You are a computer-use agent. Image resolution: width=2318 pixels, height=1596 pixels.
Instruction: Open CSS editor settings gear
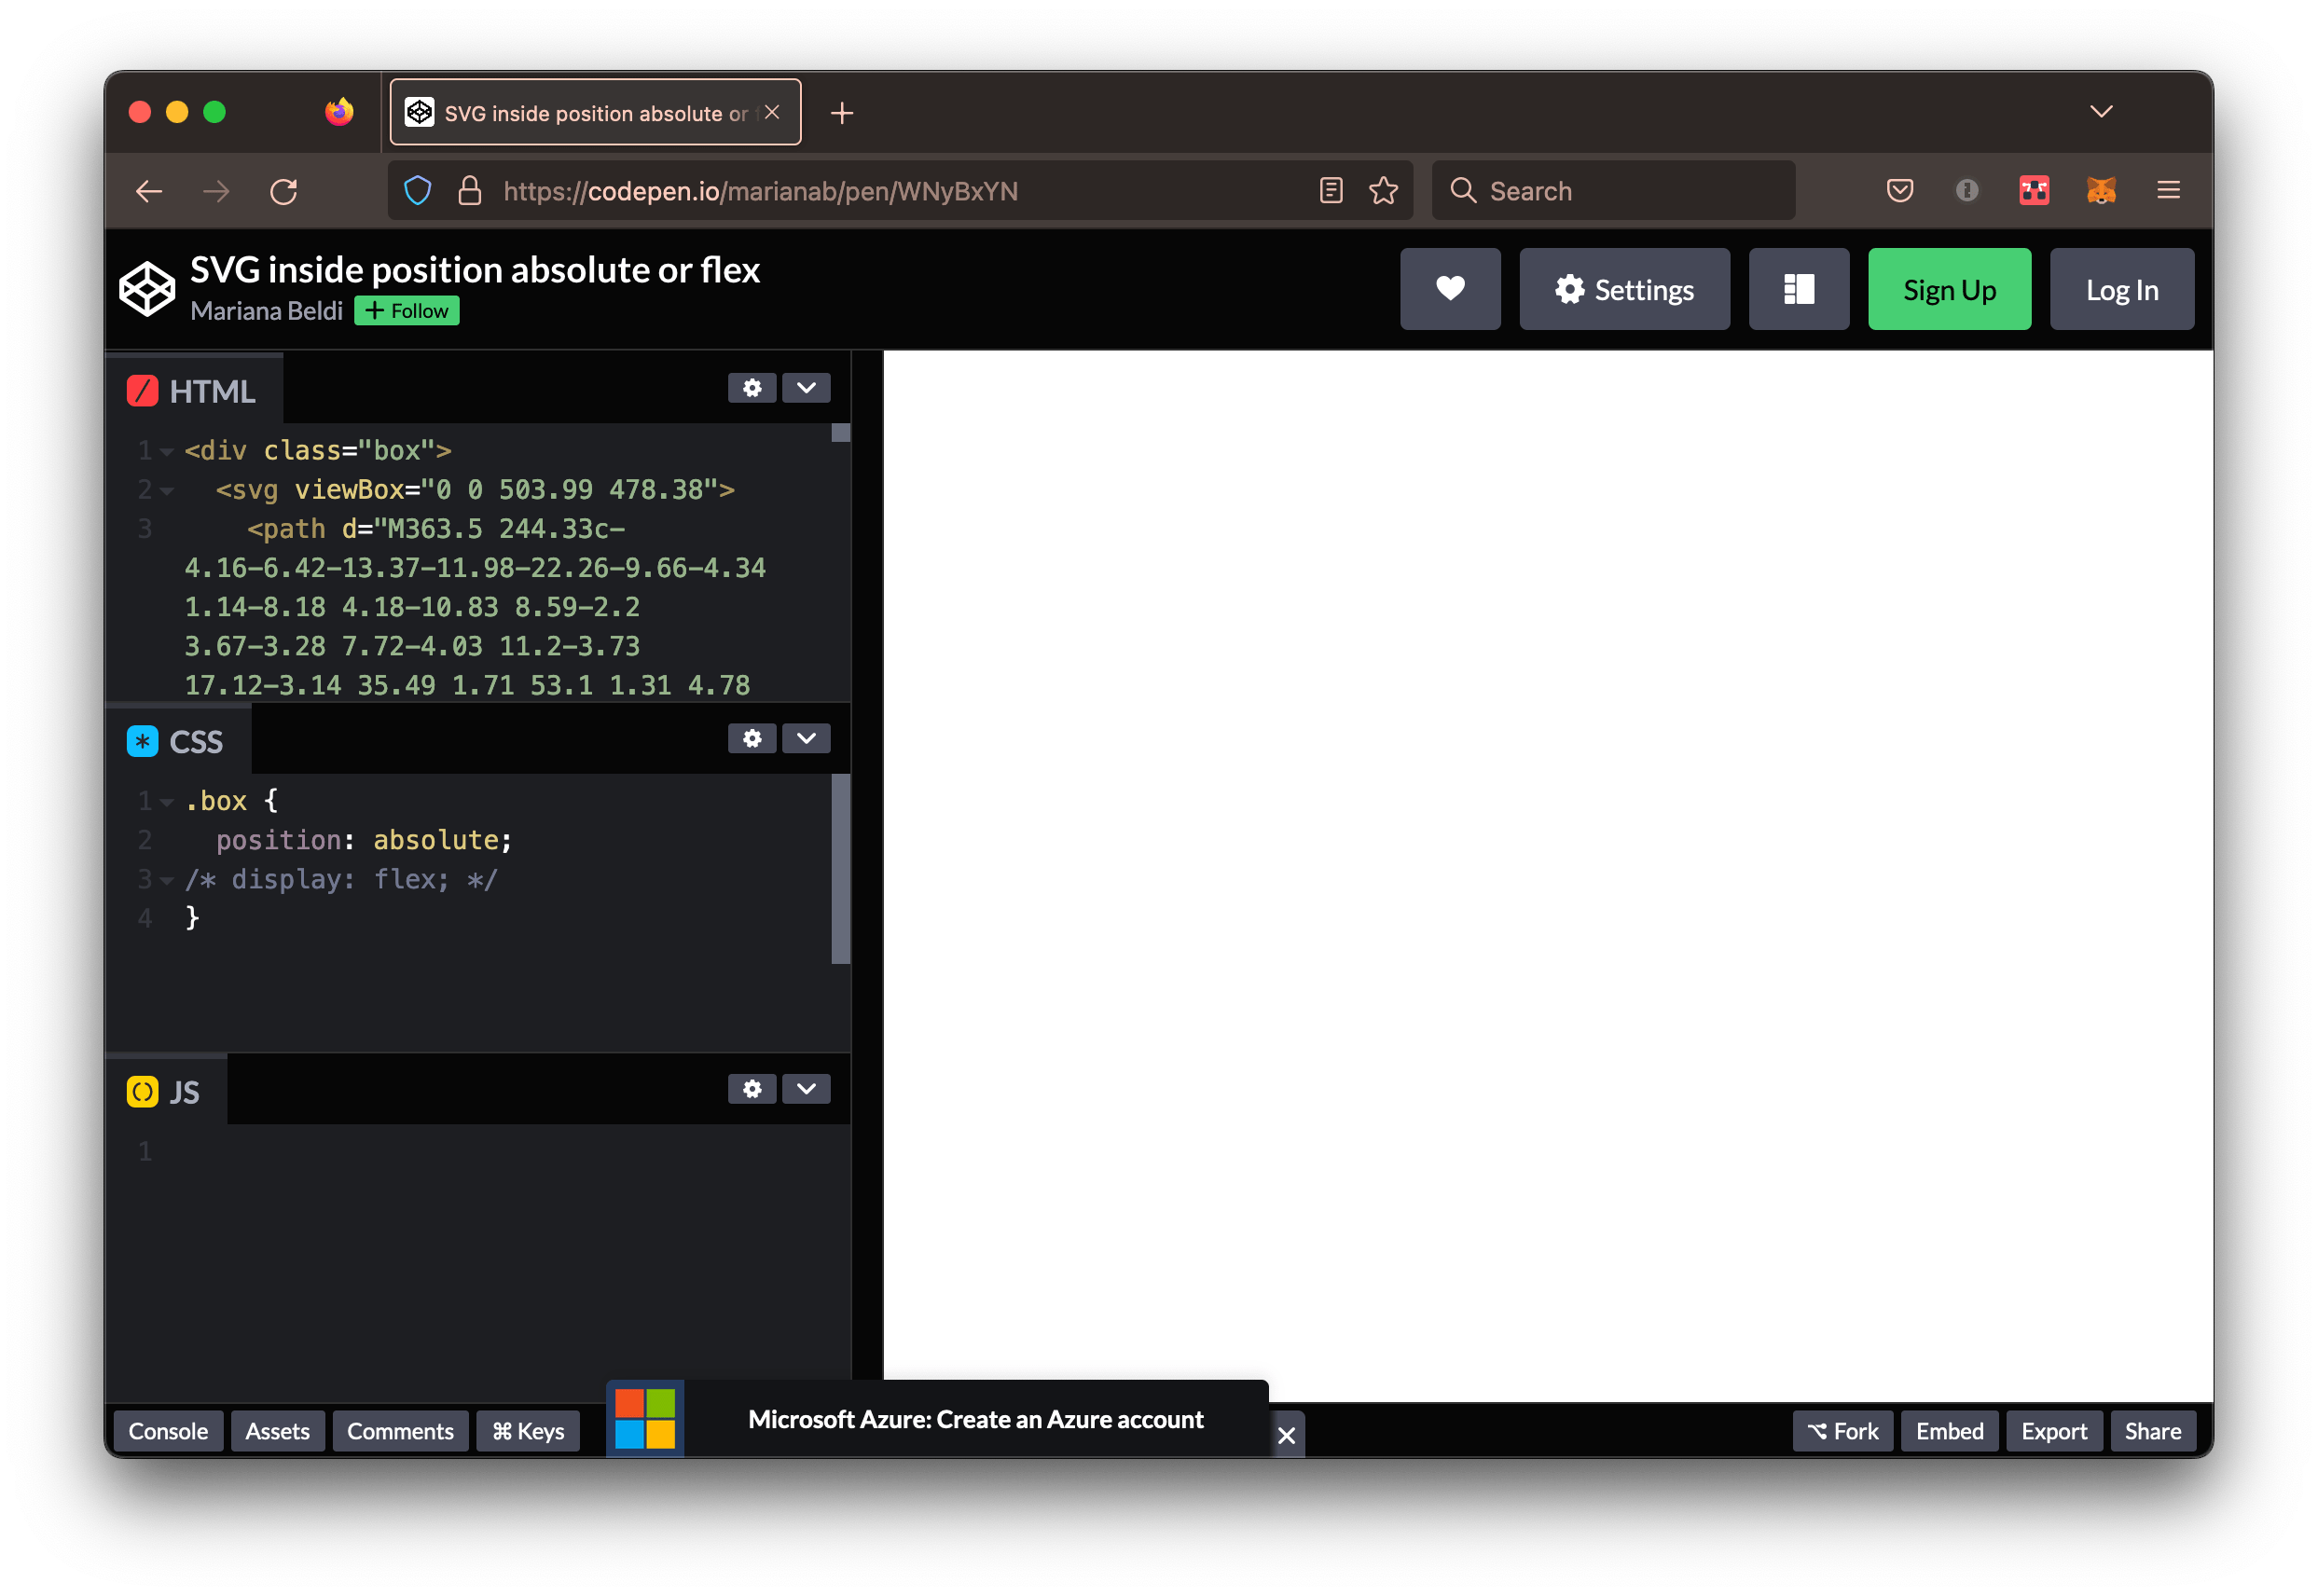point(752,738)
